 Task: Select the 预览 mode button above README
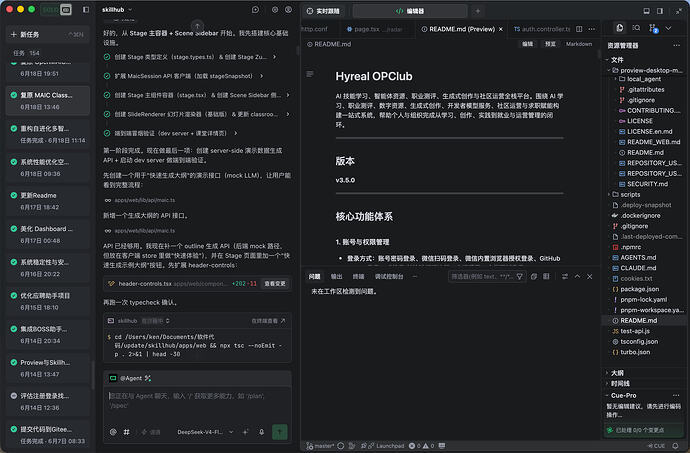(x=550, y=44)
